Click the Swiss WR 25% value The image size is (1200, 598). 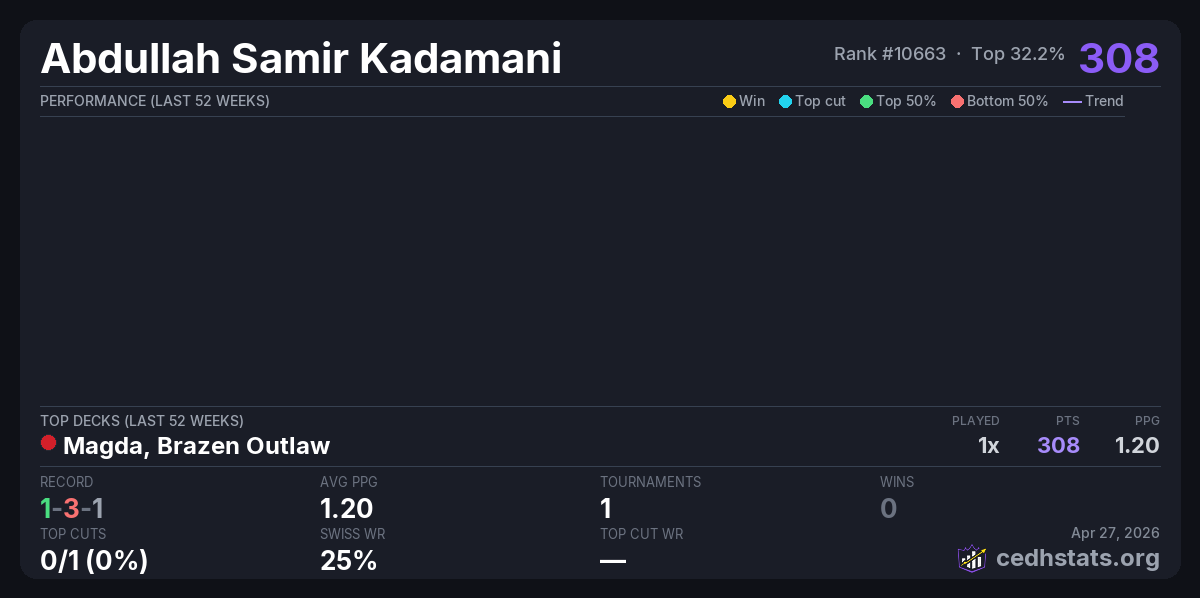pyautogui.click(x=348, y=560)
